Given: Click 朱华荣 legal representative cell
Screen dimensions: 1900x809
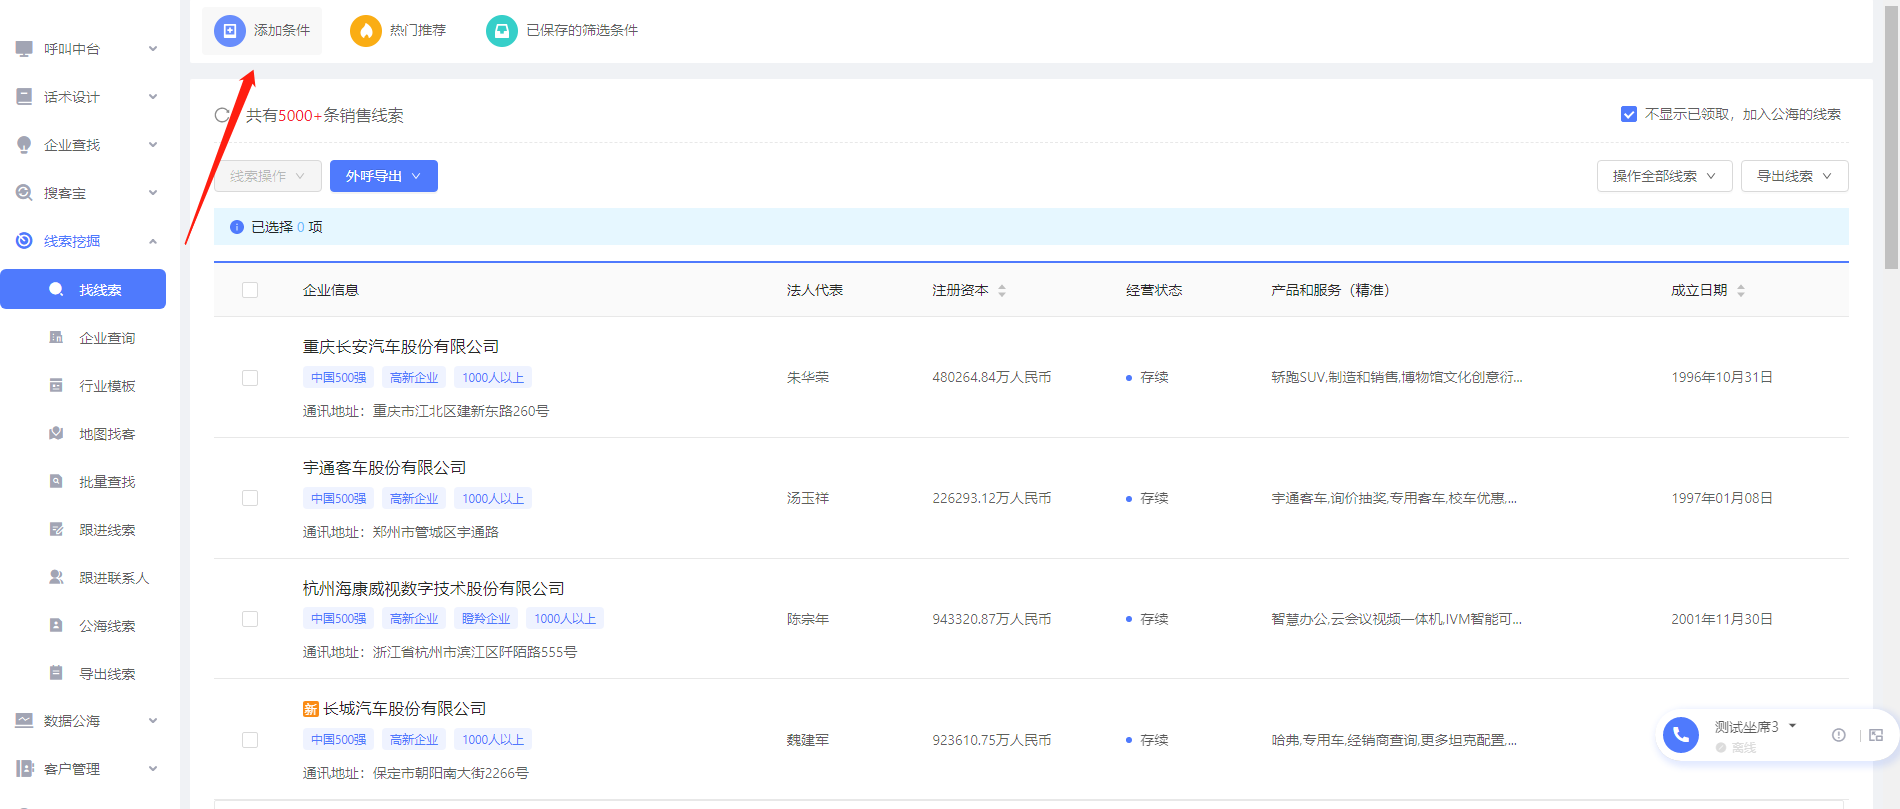Looking at the screenshot, I should point(808,378).
